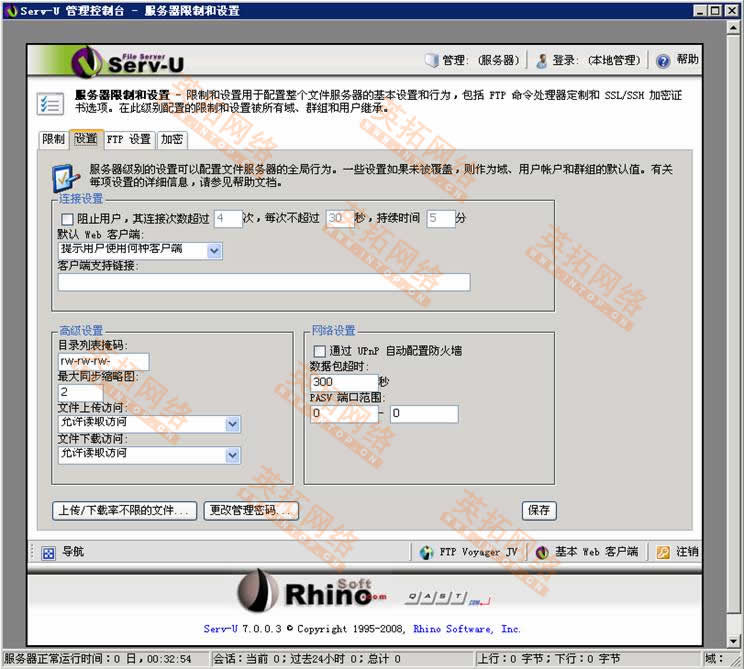This screenshot has height=669, width=744.
Task: Click the duration minutes field showing 5
Action: (441, 219)
